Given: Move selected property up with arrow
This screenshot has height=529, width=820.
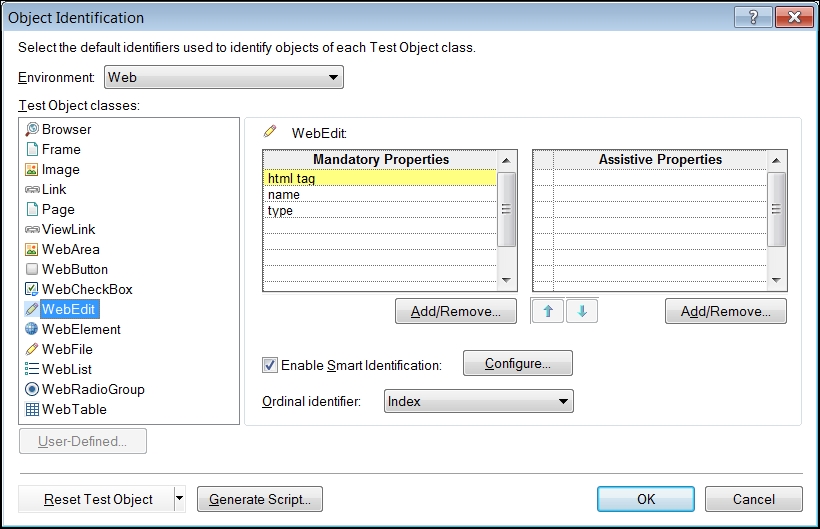Looking at the screenshot, I should point(547,311).
